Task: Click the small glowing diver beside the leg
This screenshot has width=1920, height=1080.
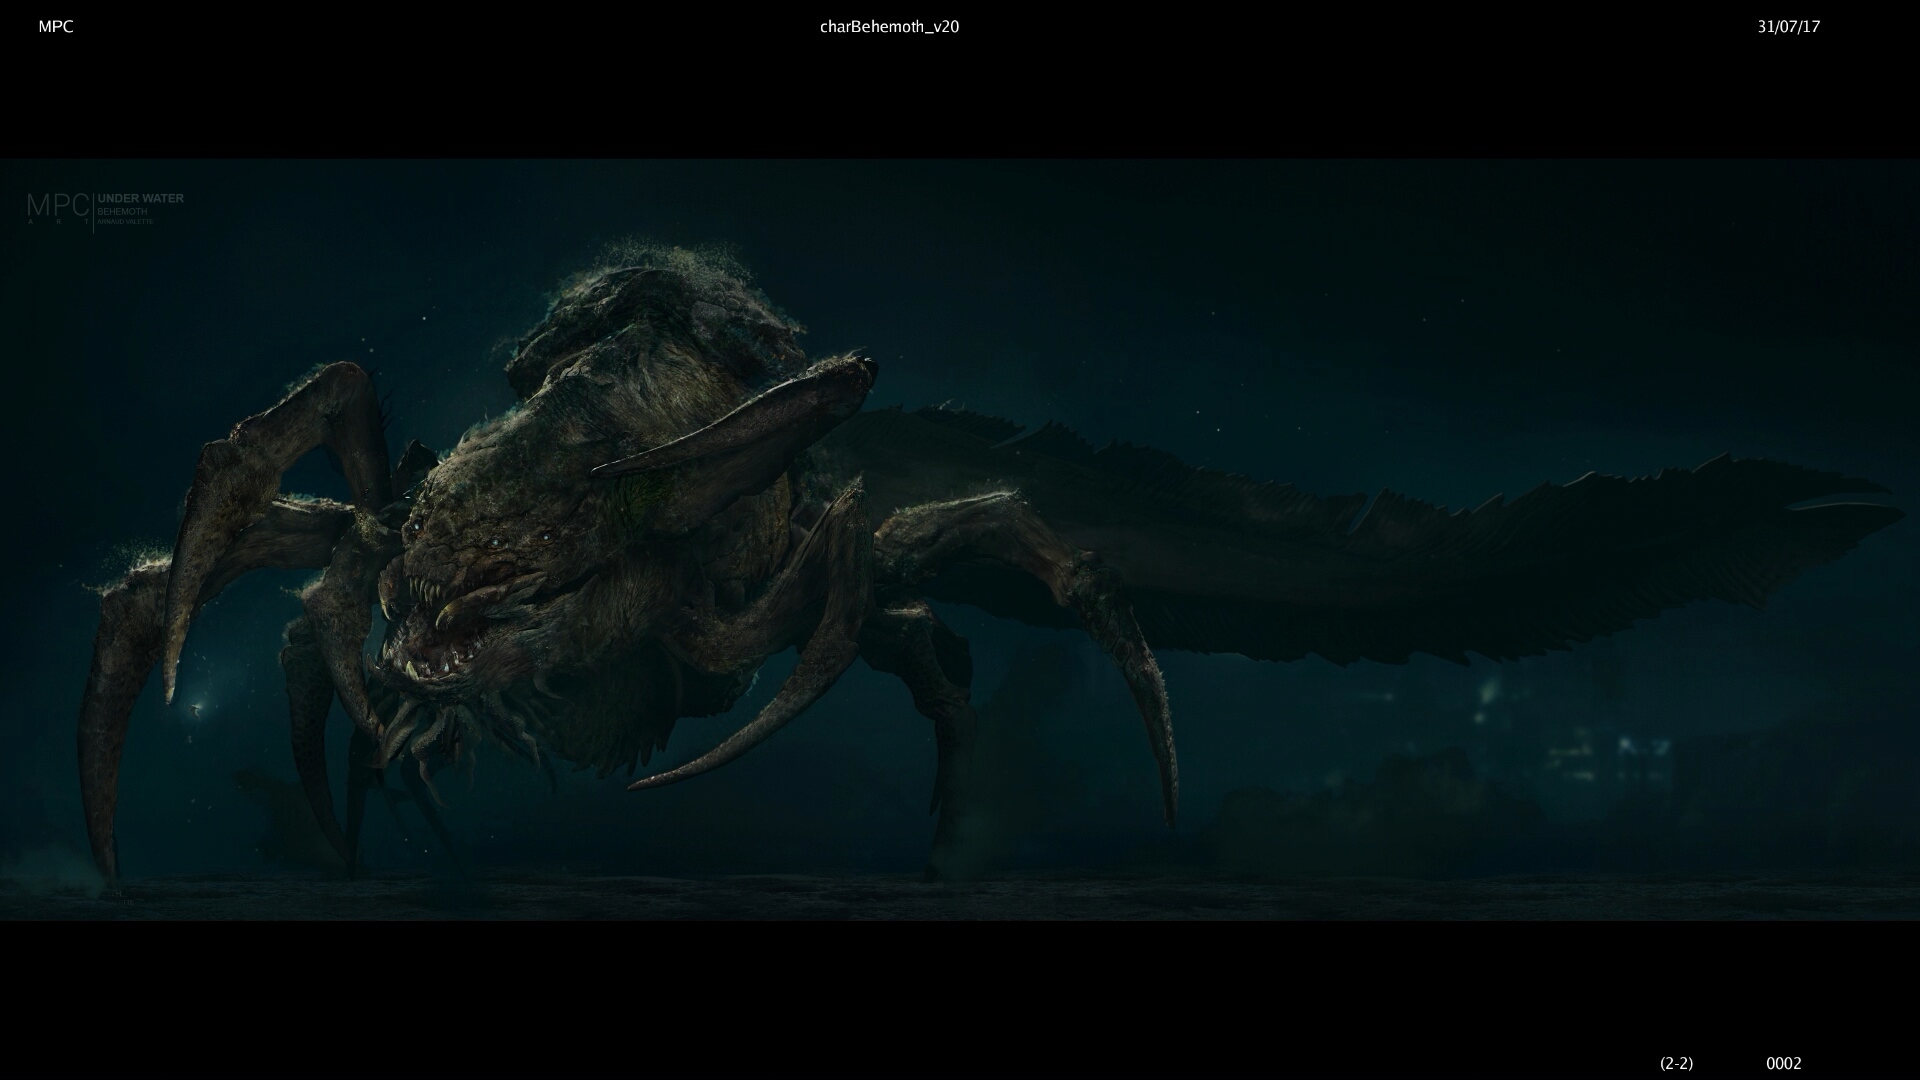Action: pyautogui.click(x=197, y=710)
